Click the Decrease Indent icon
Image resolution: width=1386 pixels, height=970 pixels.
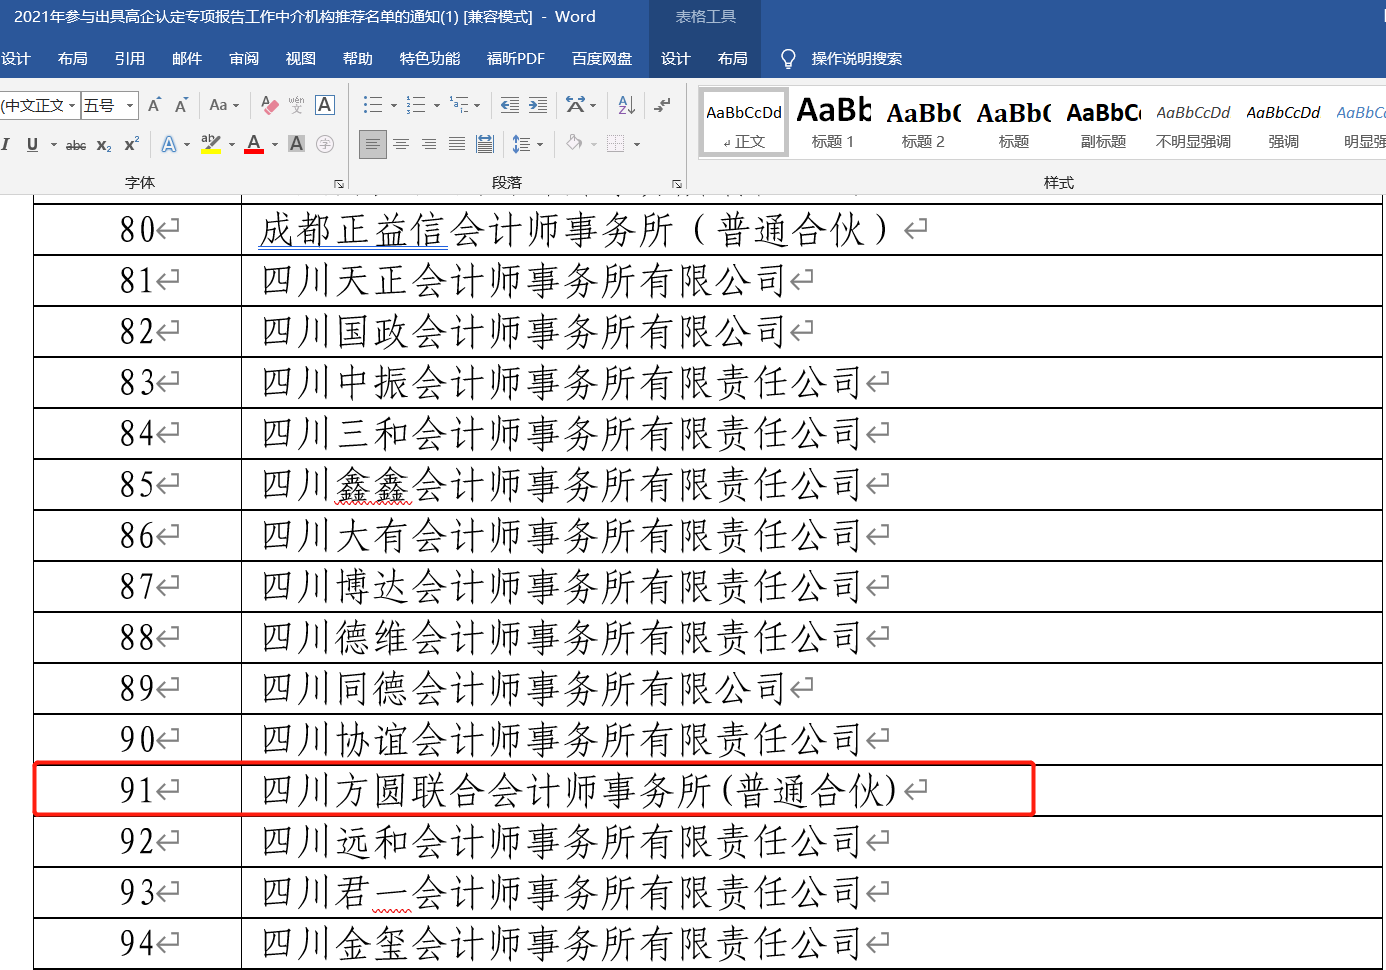tap(510, 105)
